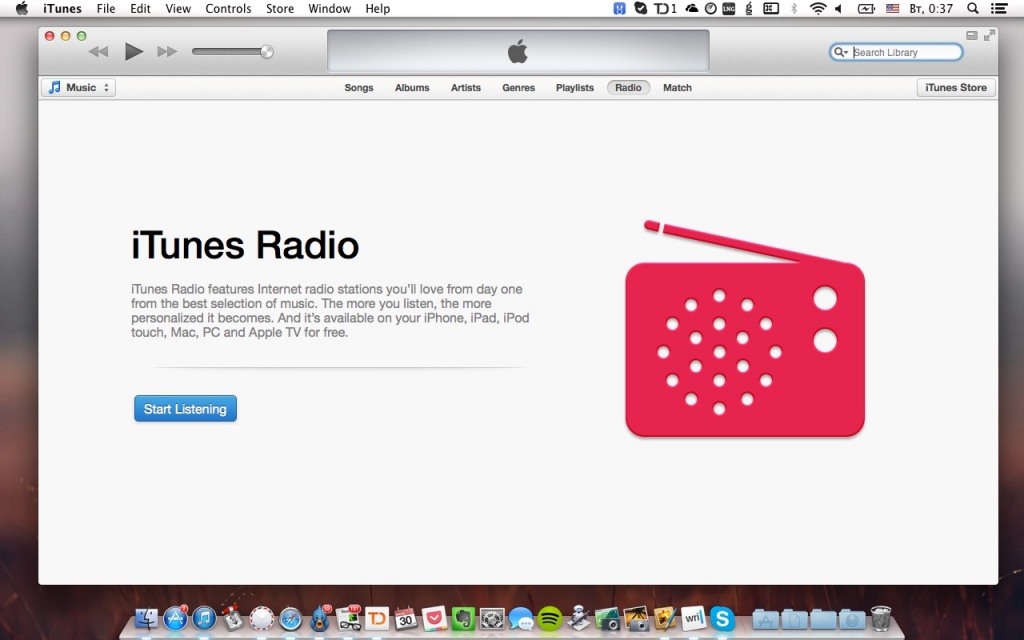This screenshot has height=640, width=1024.
Task: Open Todoist from the dock
Action: point(377,618)
